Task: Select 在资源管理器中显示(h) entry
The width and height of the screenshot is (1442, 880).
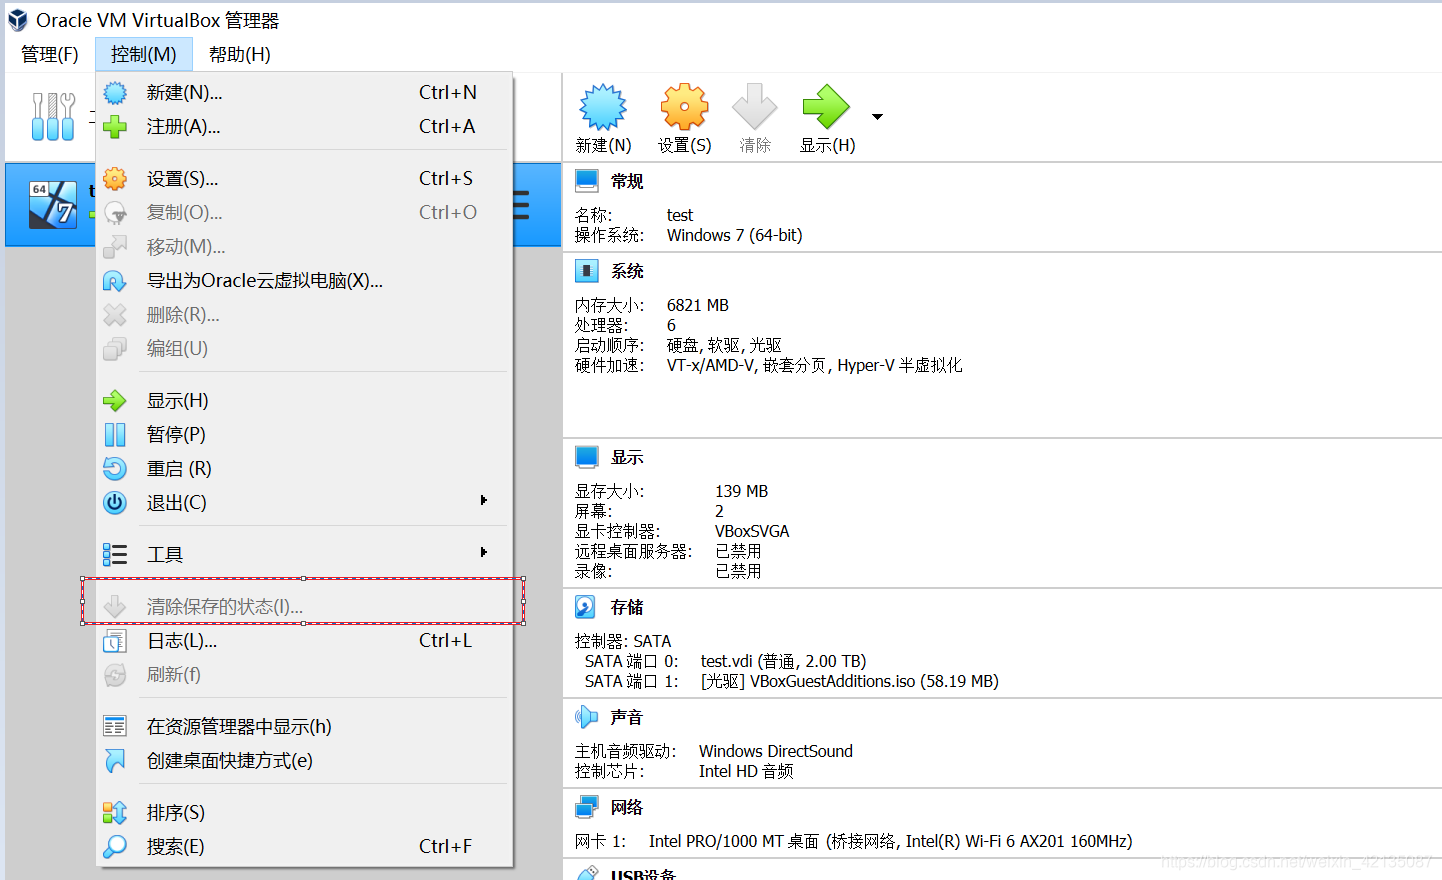Action: point(304,727)
